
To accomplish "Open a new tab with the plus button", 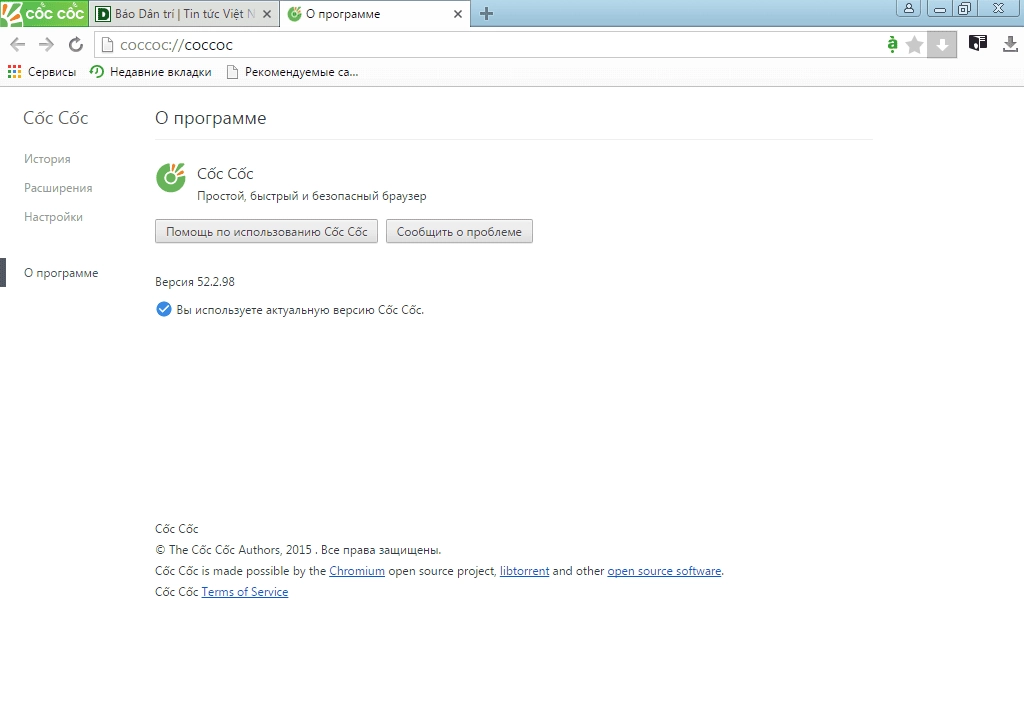I will point(486,14).
